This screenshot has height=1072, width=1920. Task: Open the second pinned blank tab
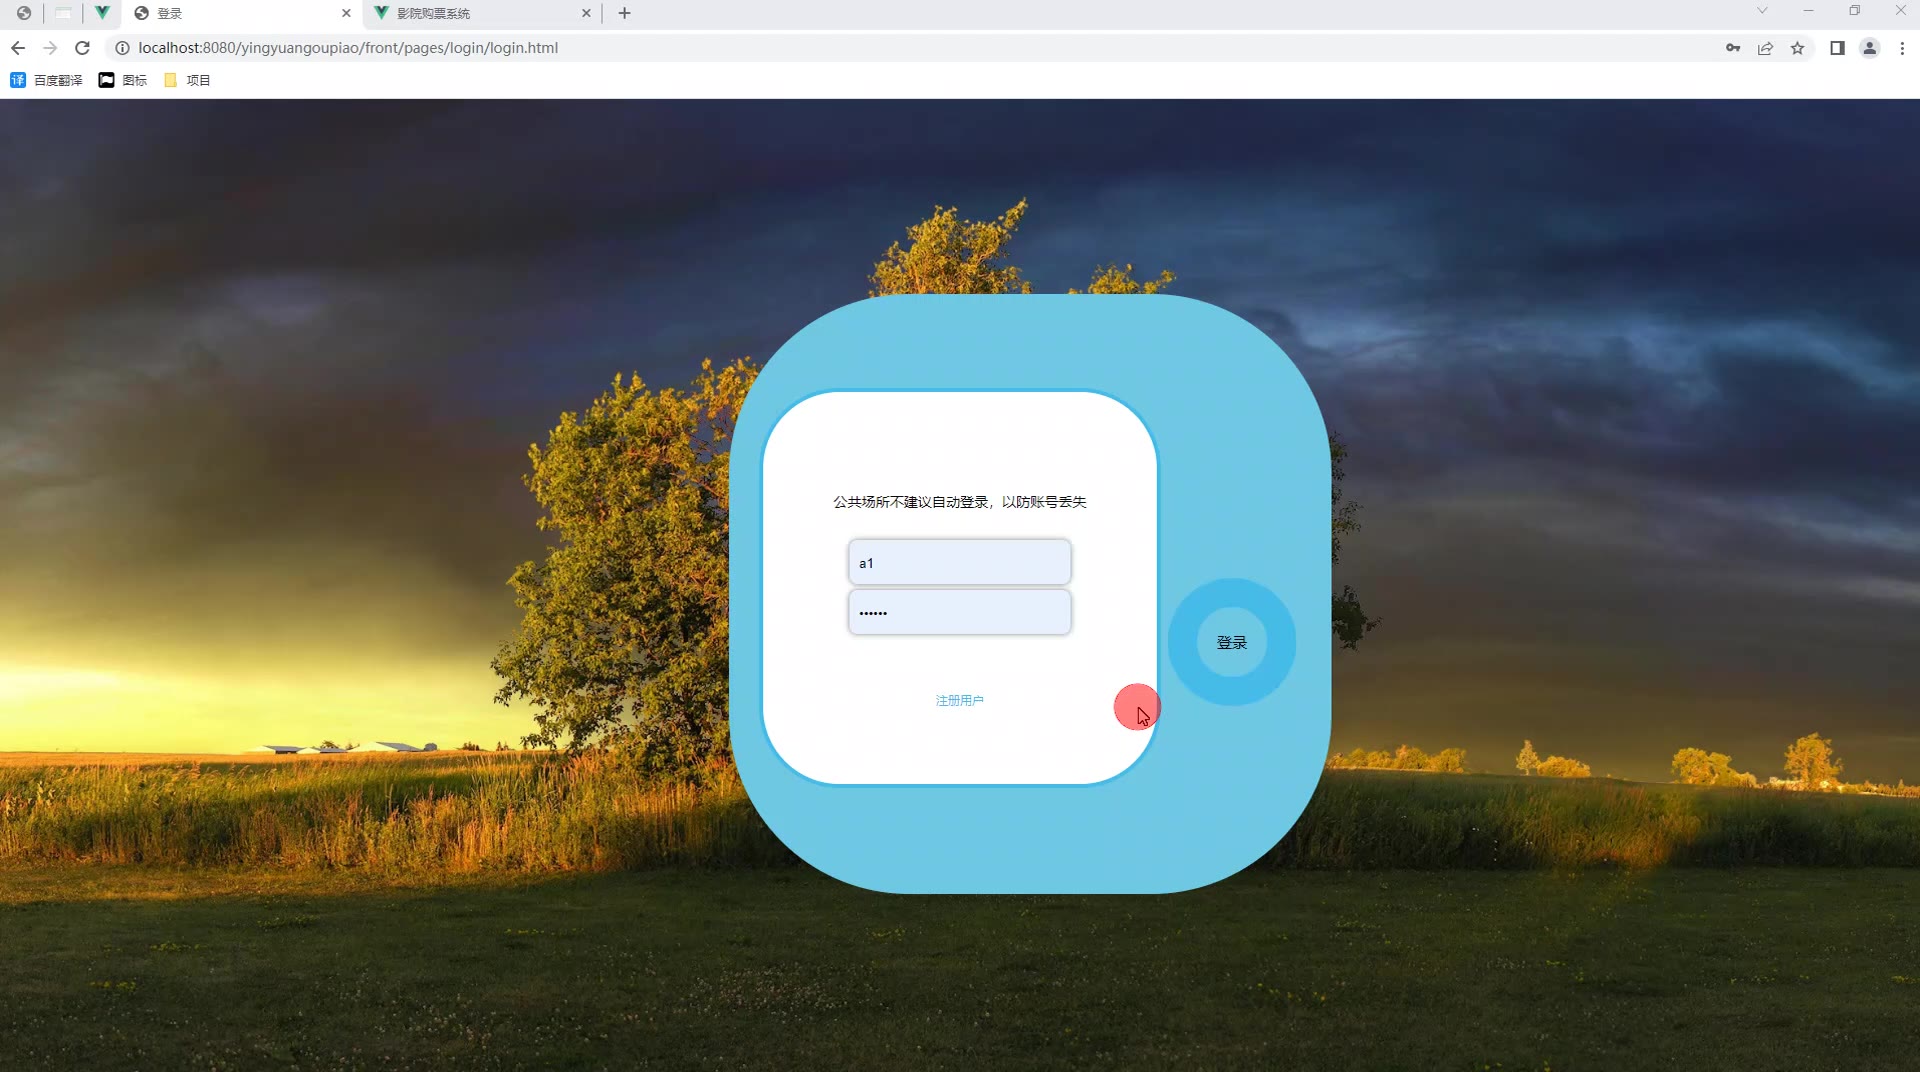[x=63, y=13]
